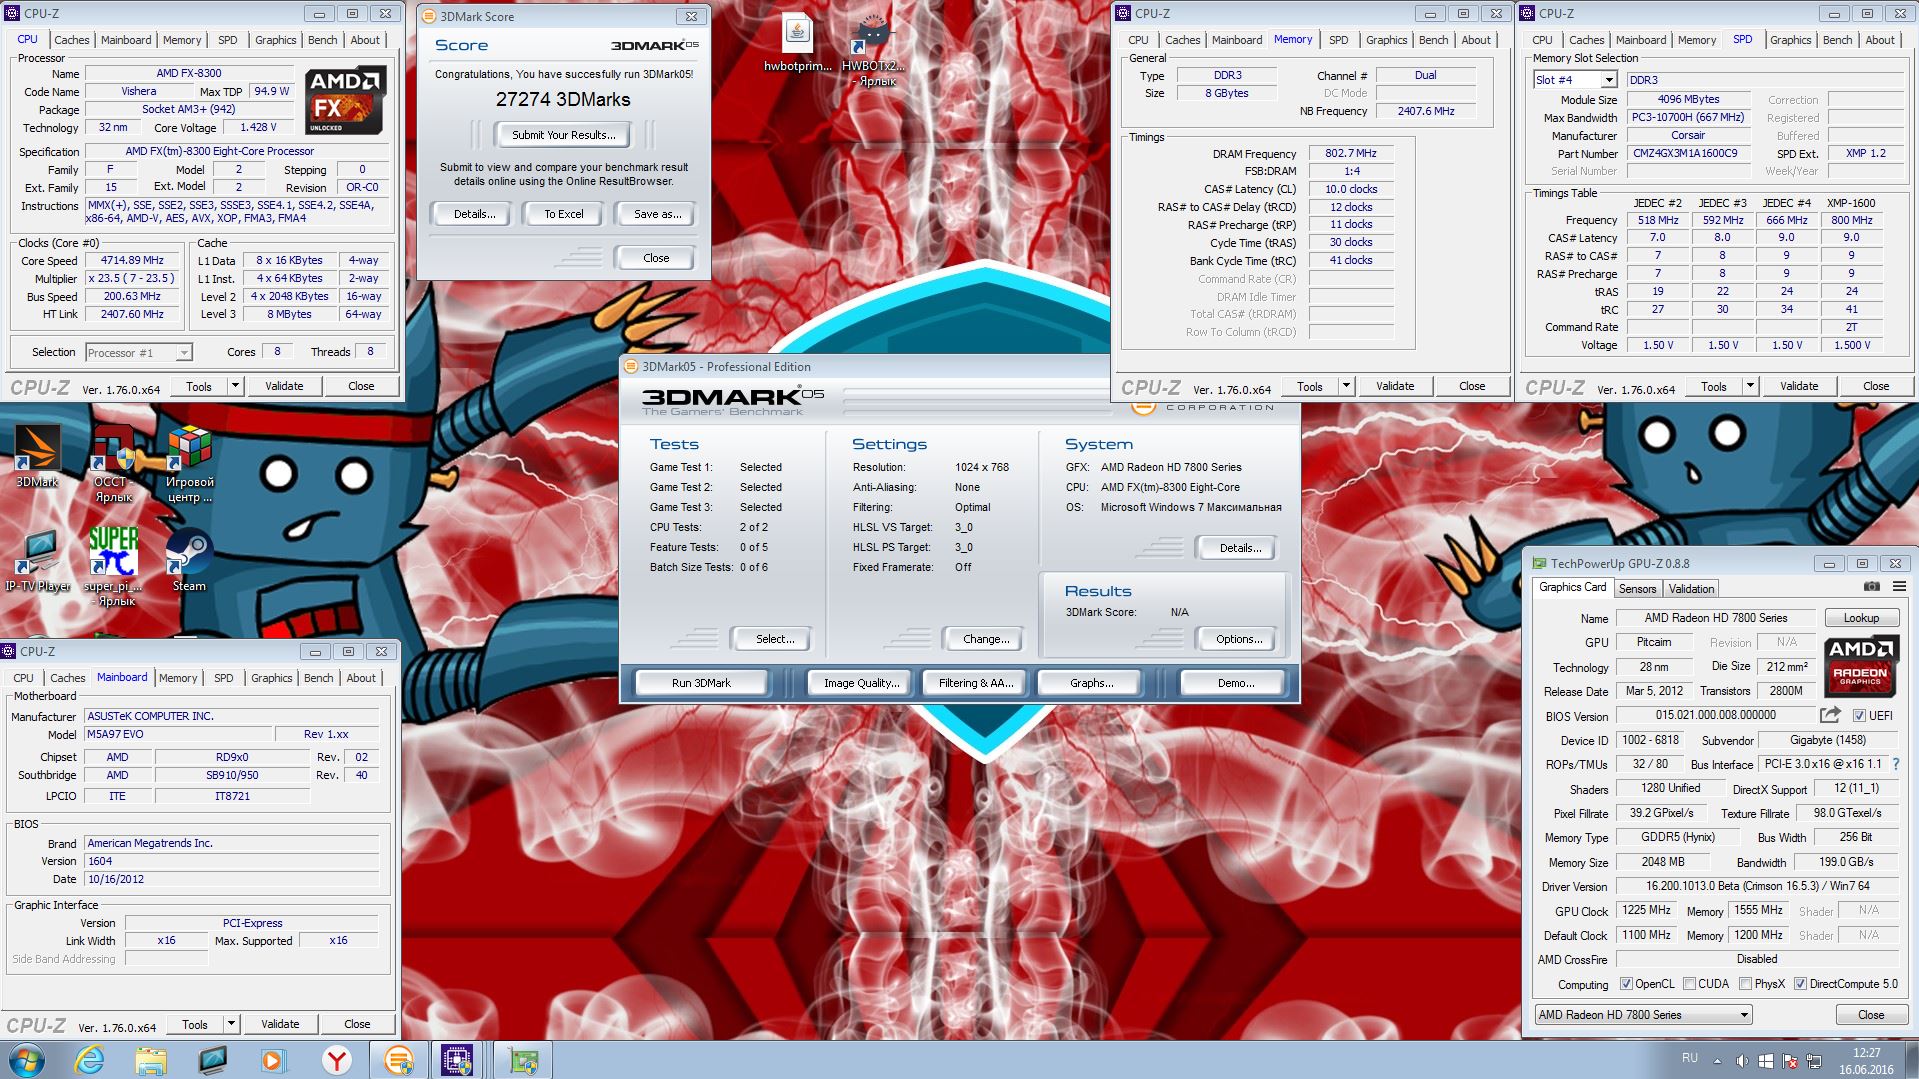
Task: Toggle the CUDA checkbox in GPU-Z
Action: click(1689, 984)
